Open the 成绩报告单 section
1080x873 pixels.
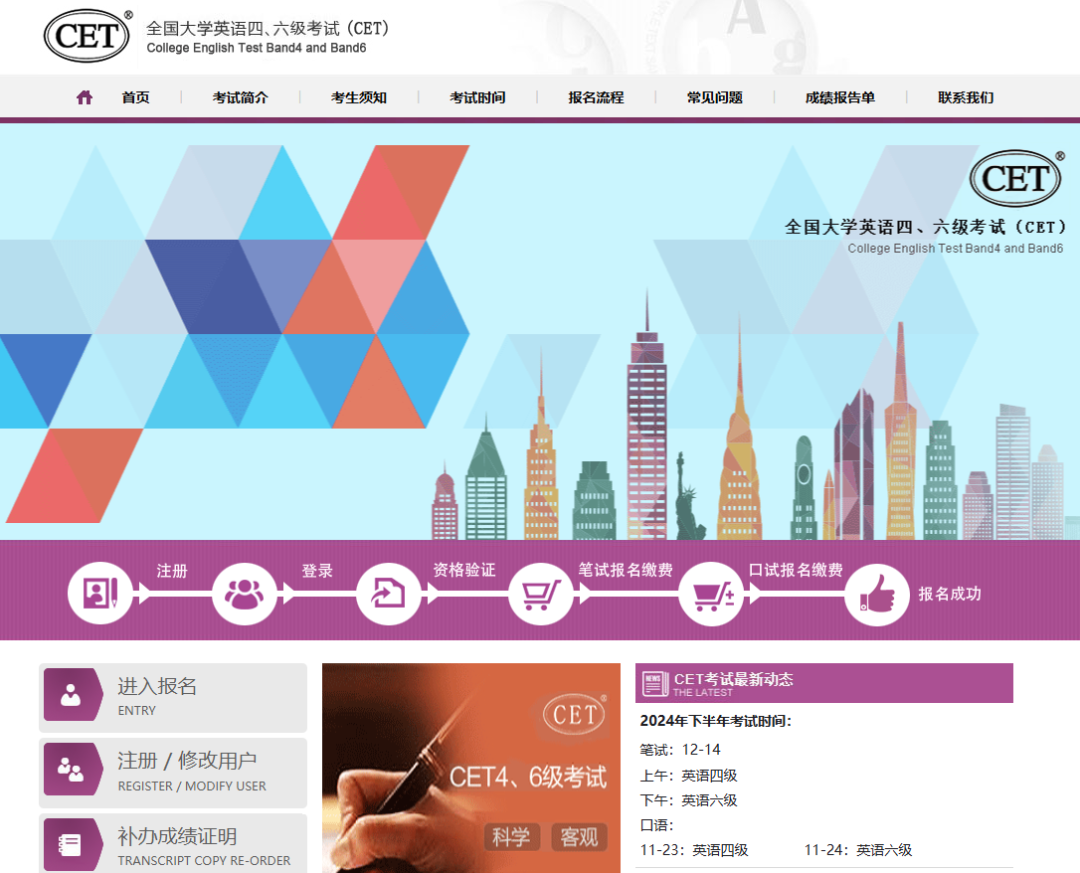tap(838, 97)
